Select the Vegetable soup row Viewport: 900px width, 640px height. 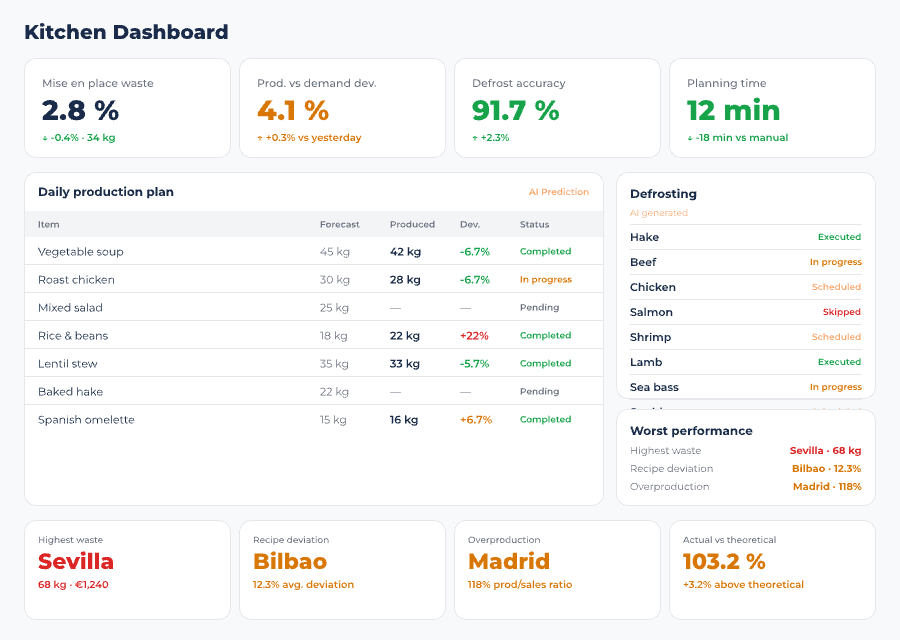81,252
